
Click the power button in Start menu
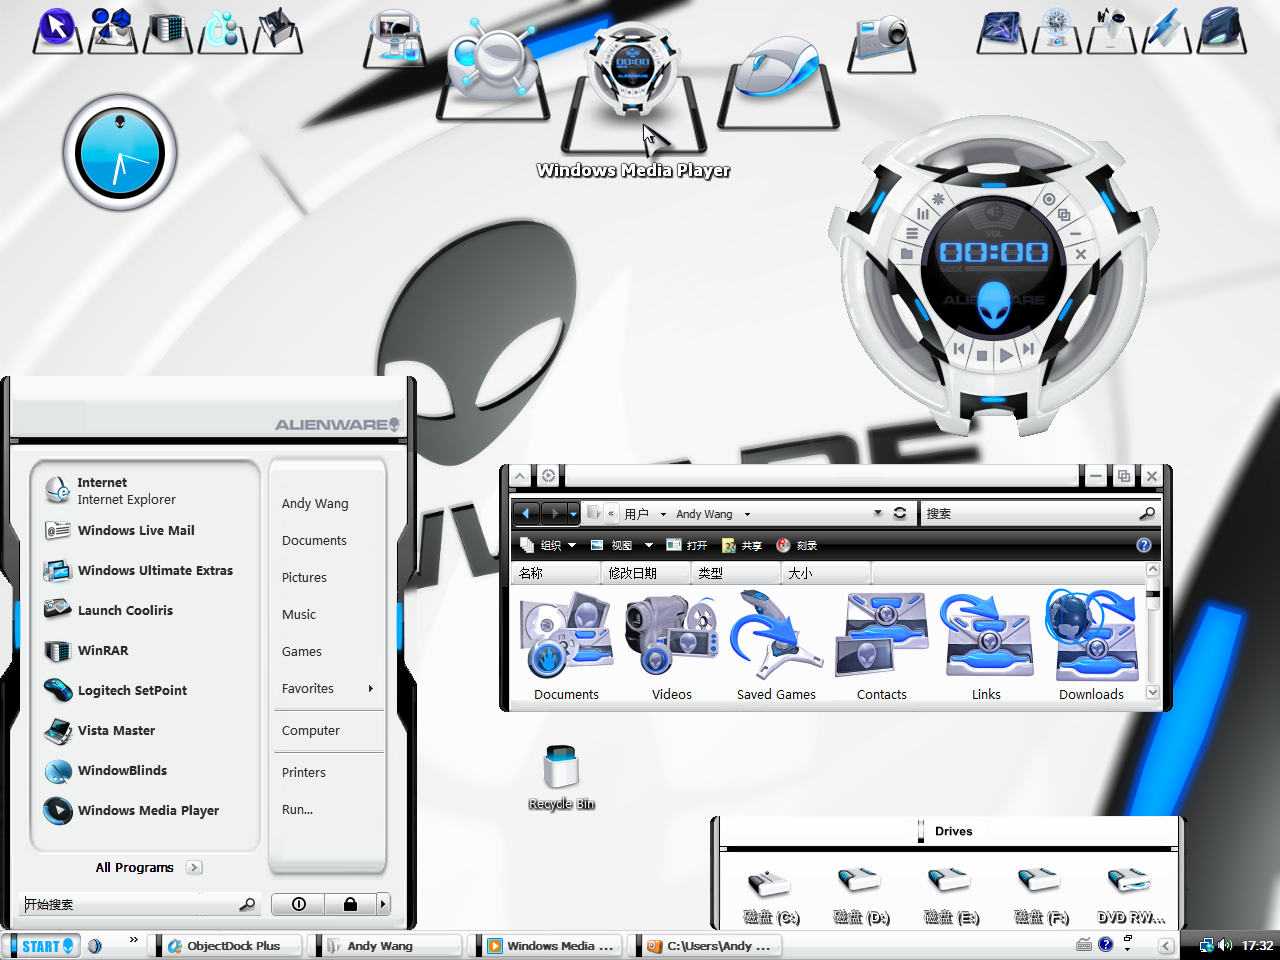pos(298,904)
